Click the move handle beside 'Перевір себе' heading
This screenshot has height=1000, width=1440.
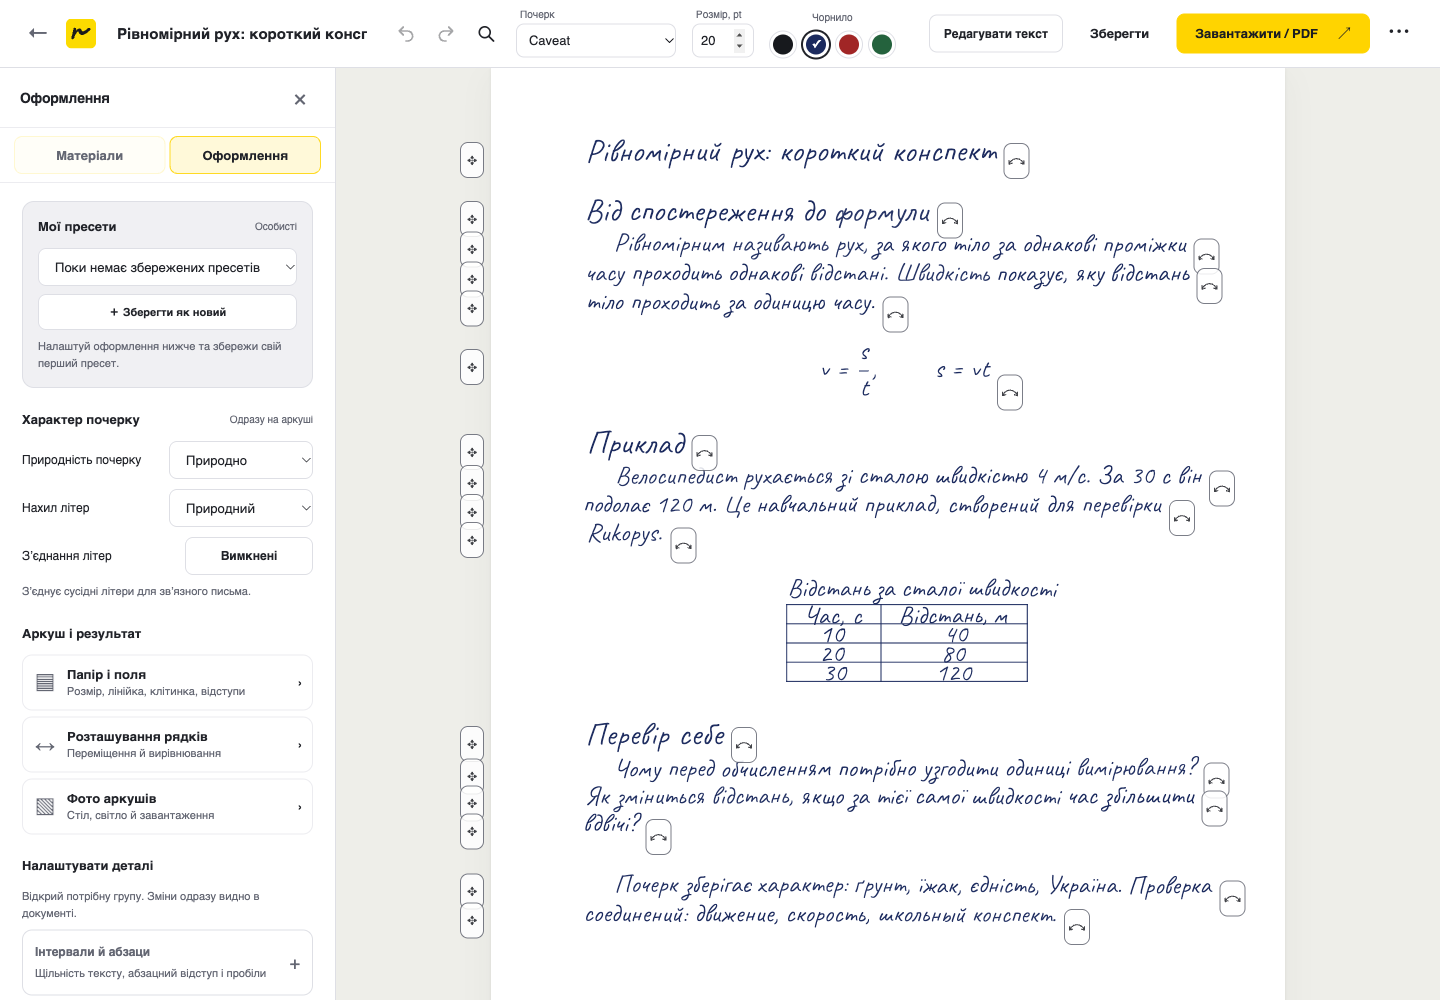coord(472,745)
